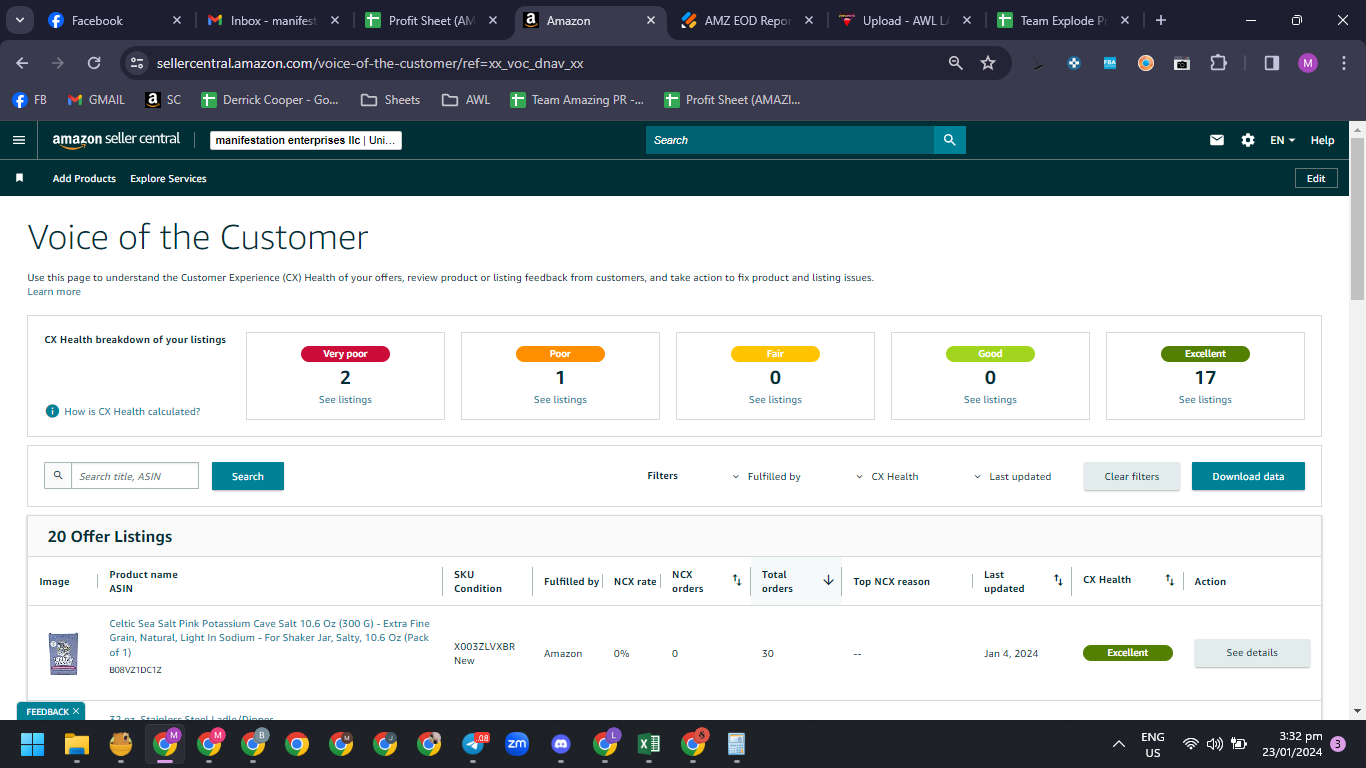
Task: Sort by the Total orders down arrow
Action: tap(828, 580)
